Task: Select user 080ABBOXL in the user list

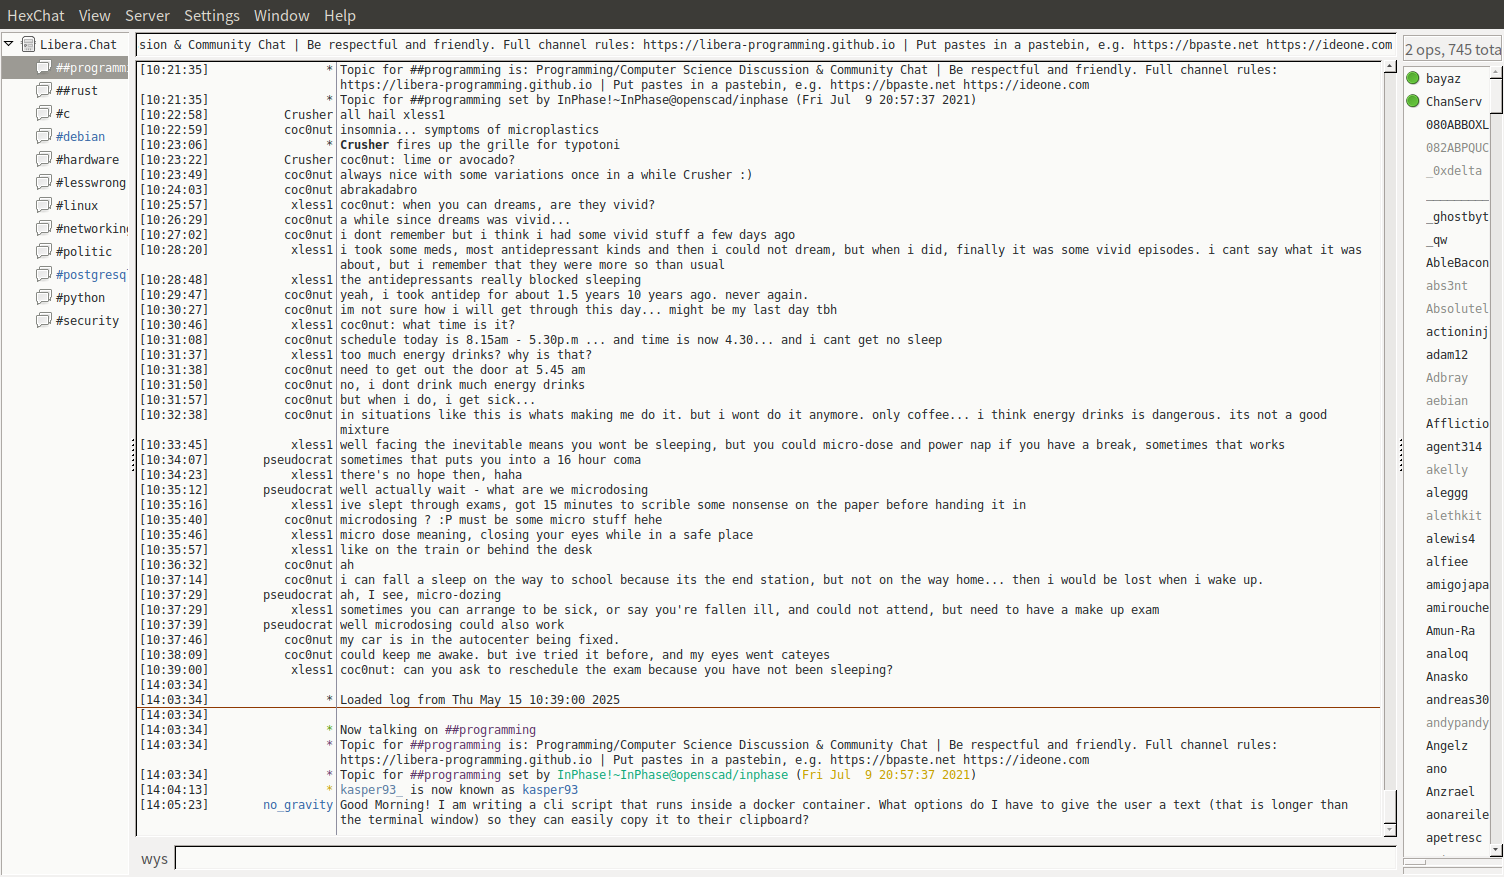Action: pos(1457,124)
